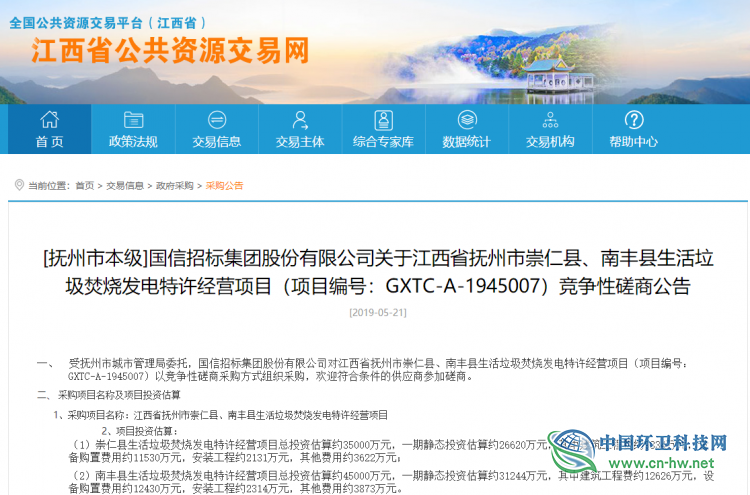Go to 政府采购 in the breadcrumb
Viewport: 750px width, 495px height.
pyautogui.click(x=175, y=186)
